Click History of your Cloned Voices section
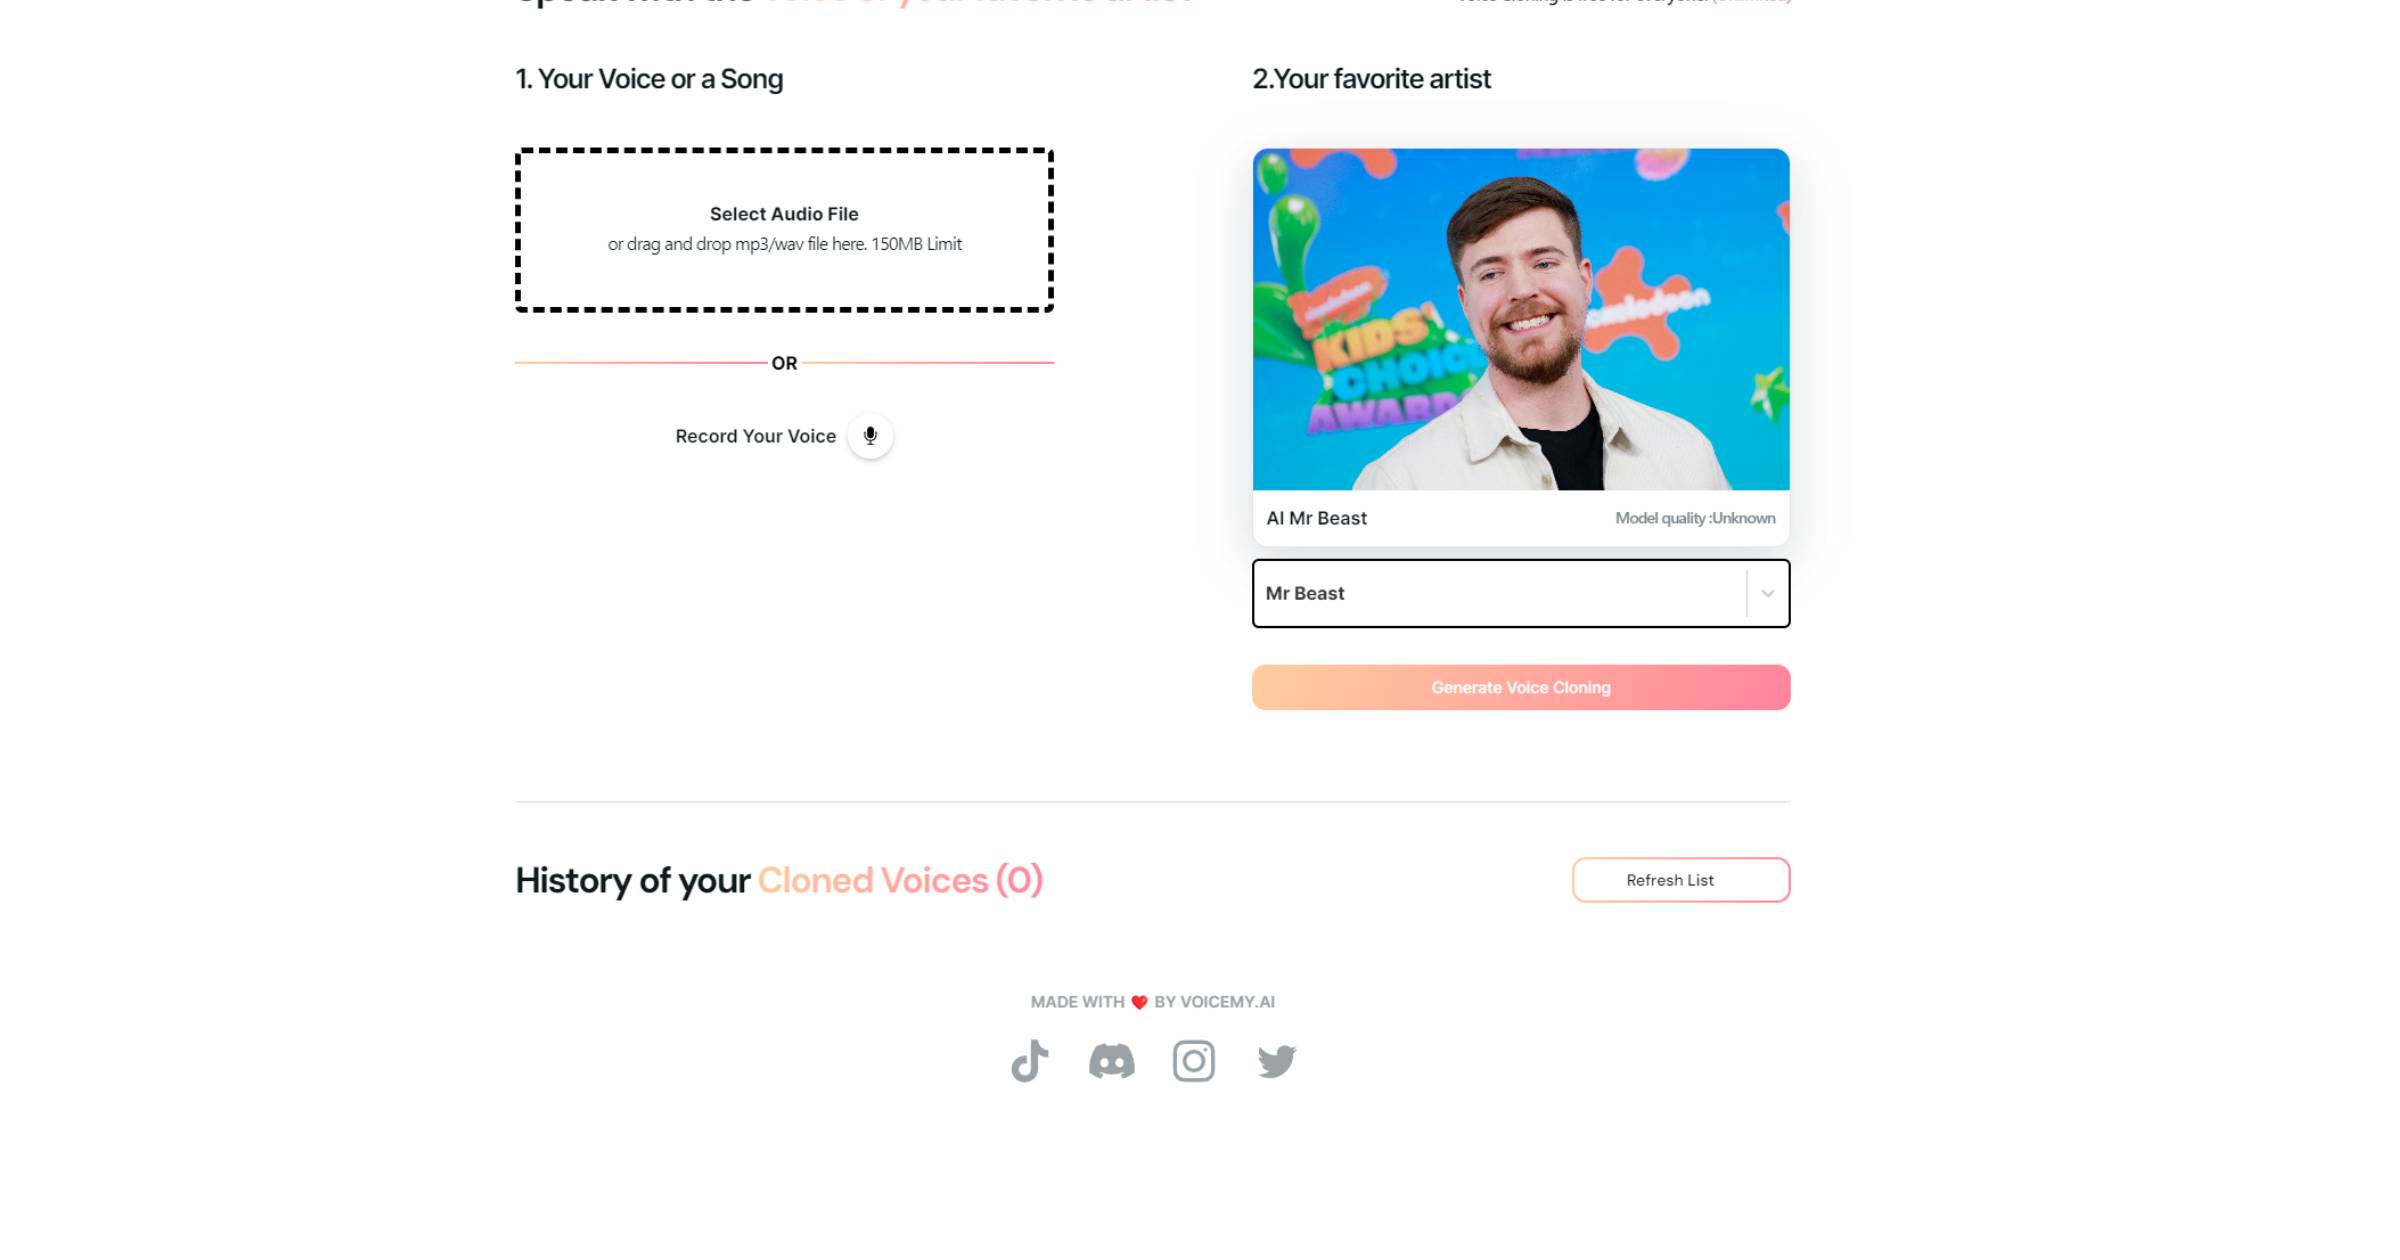 tap(778, 878)
